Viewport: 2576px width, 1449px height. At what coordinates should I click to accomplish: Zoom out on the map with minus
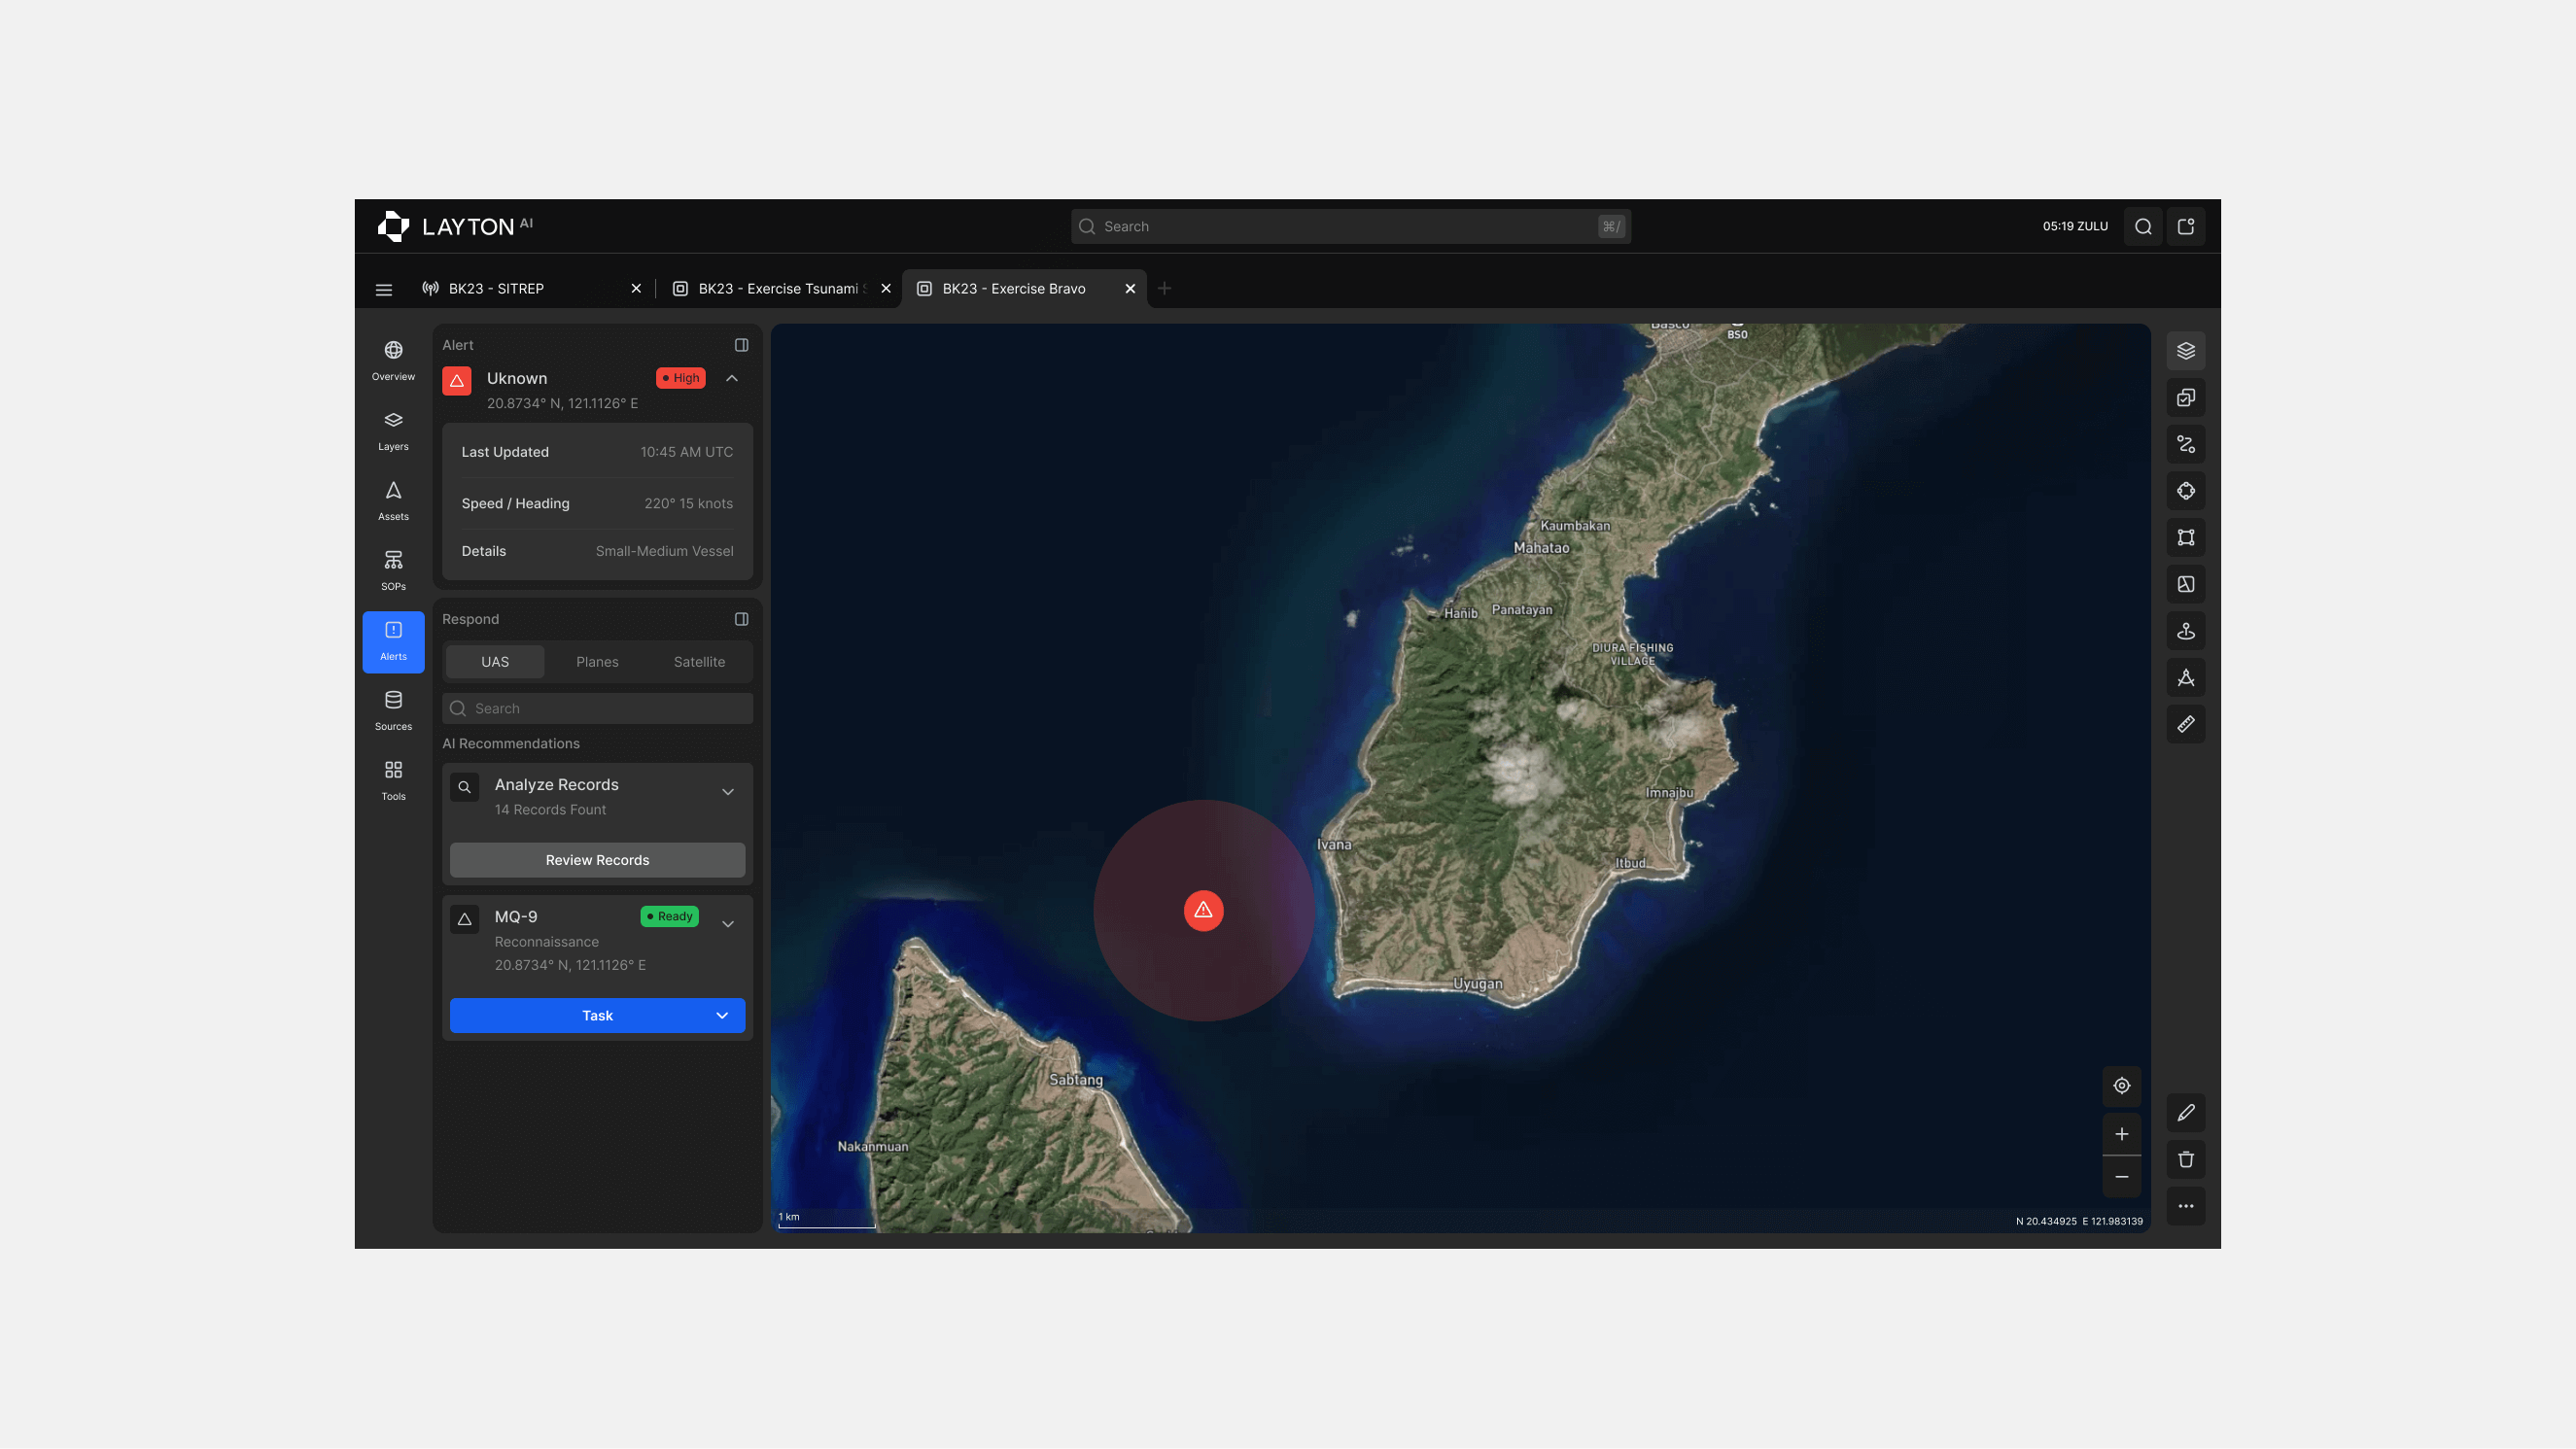pos(2121,1177)
